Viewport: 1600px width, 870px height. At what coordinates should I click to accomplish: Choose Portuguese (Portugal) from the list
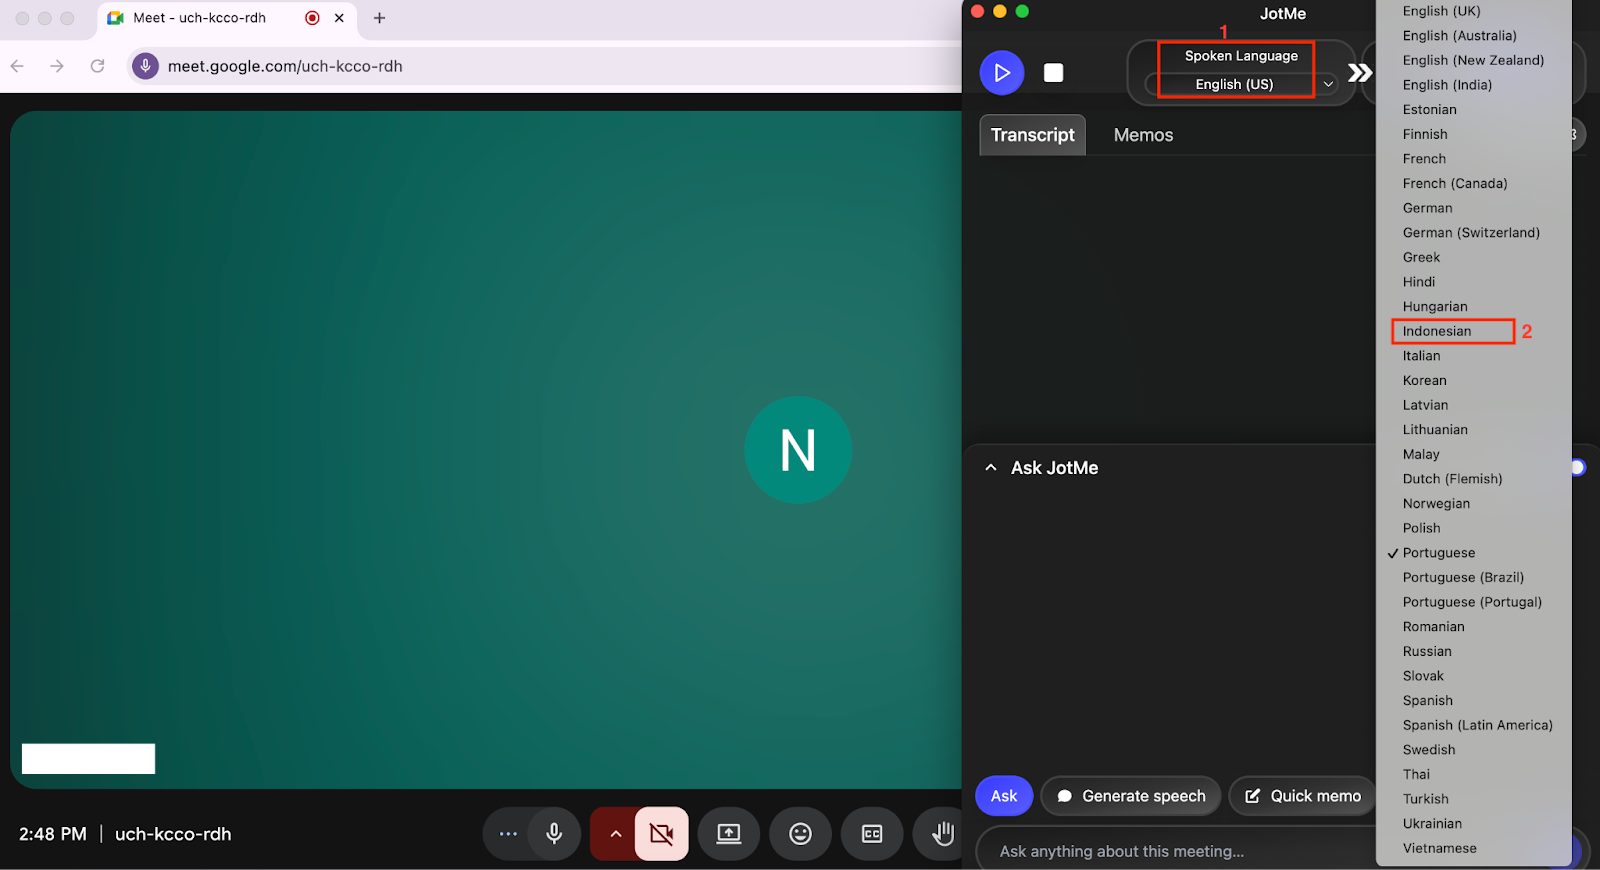tap(1472, 602)
